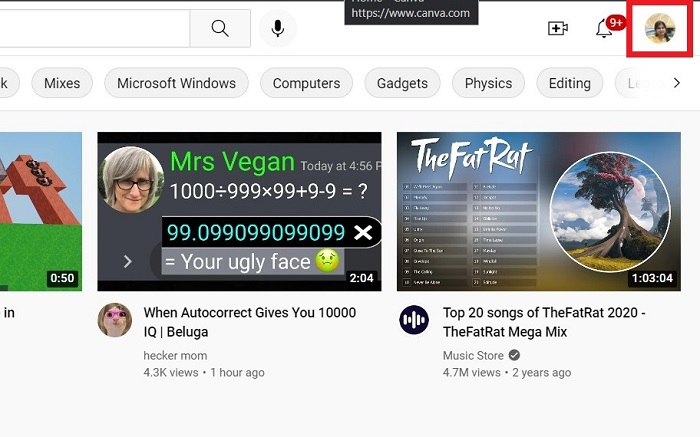Open title 'Top 20 songs of TheFatRat 2020'
This screenshot has width=700, height=437.
(544, 322)
